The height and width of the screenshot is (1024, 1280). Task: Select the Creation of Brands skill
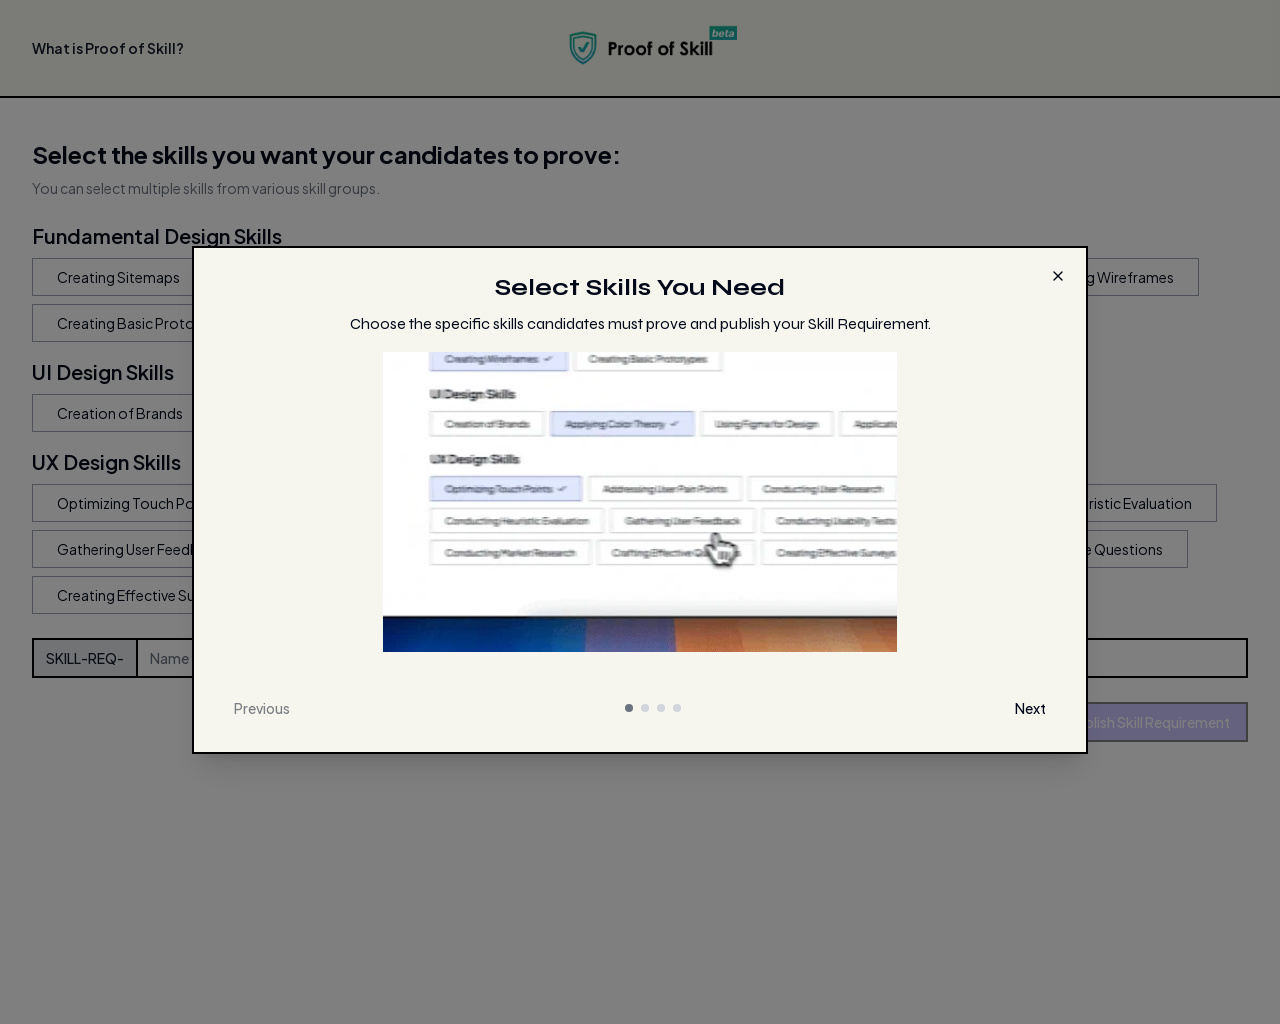[x=112, y=413]
